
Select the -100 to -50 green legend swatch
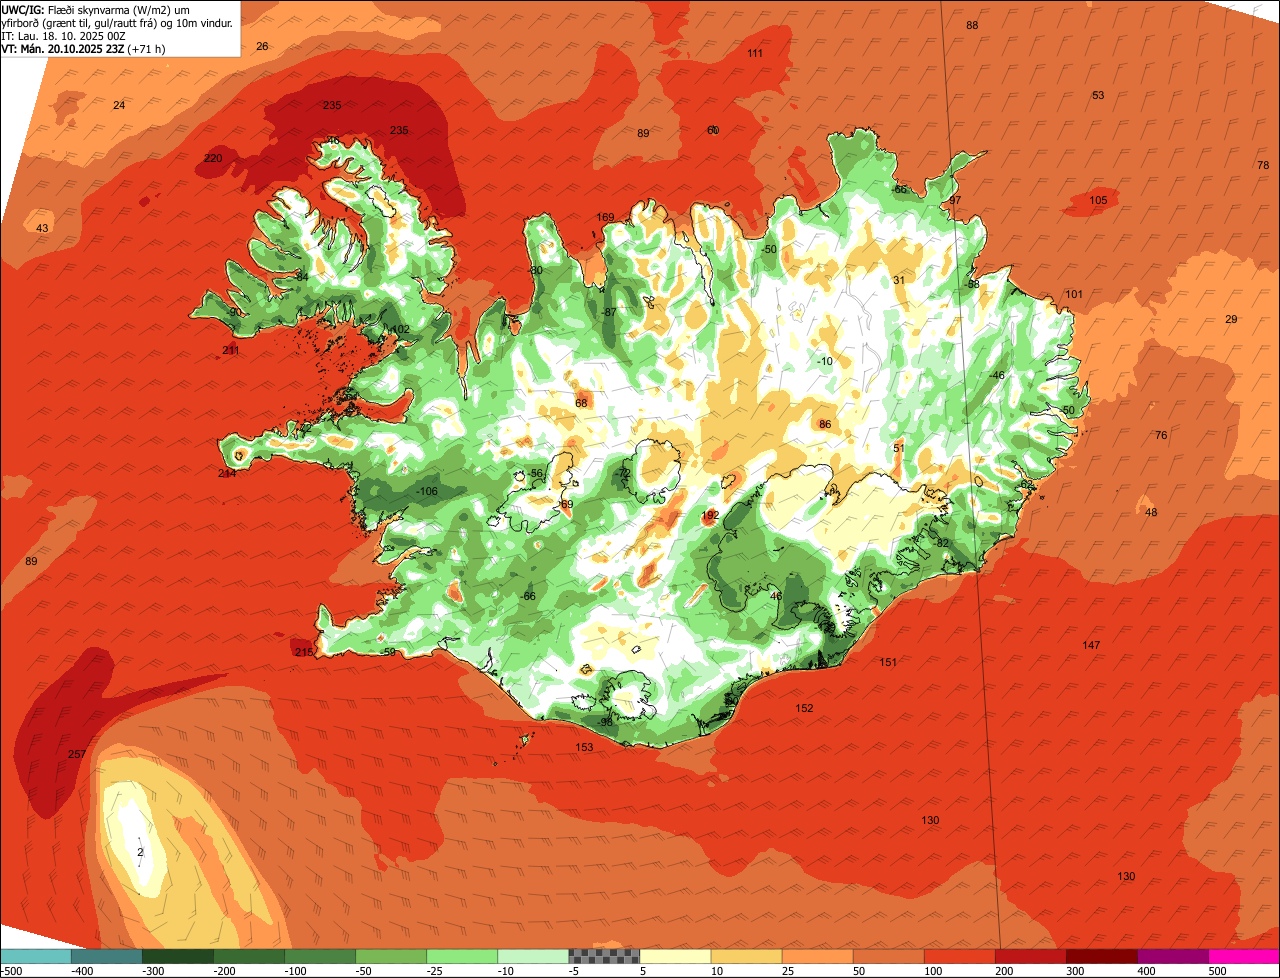320,956
